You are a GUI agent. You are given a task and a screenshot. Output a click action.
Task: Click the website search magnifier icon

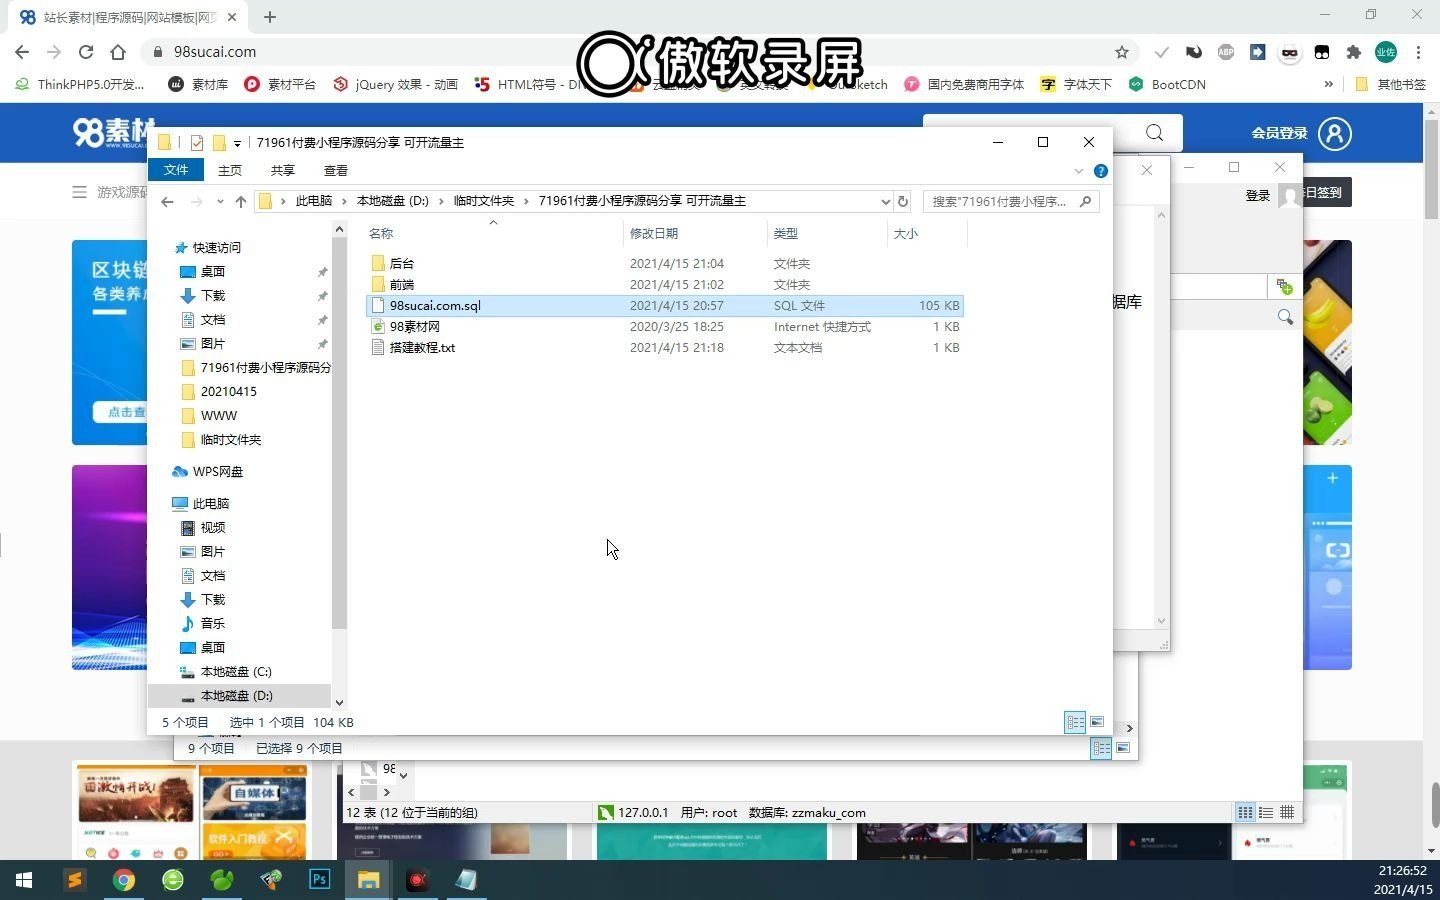click(x=1155, y=133)
